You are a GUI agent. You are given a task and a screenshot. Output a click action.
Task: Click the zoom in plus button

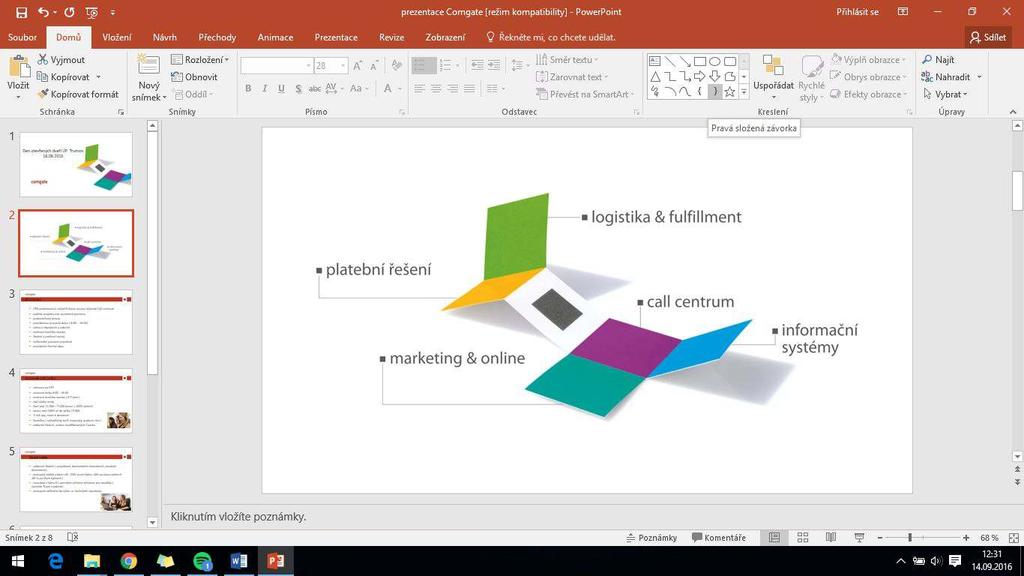click(x=966, y=537)
